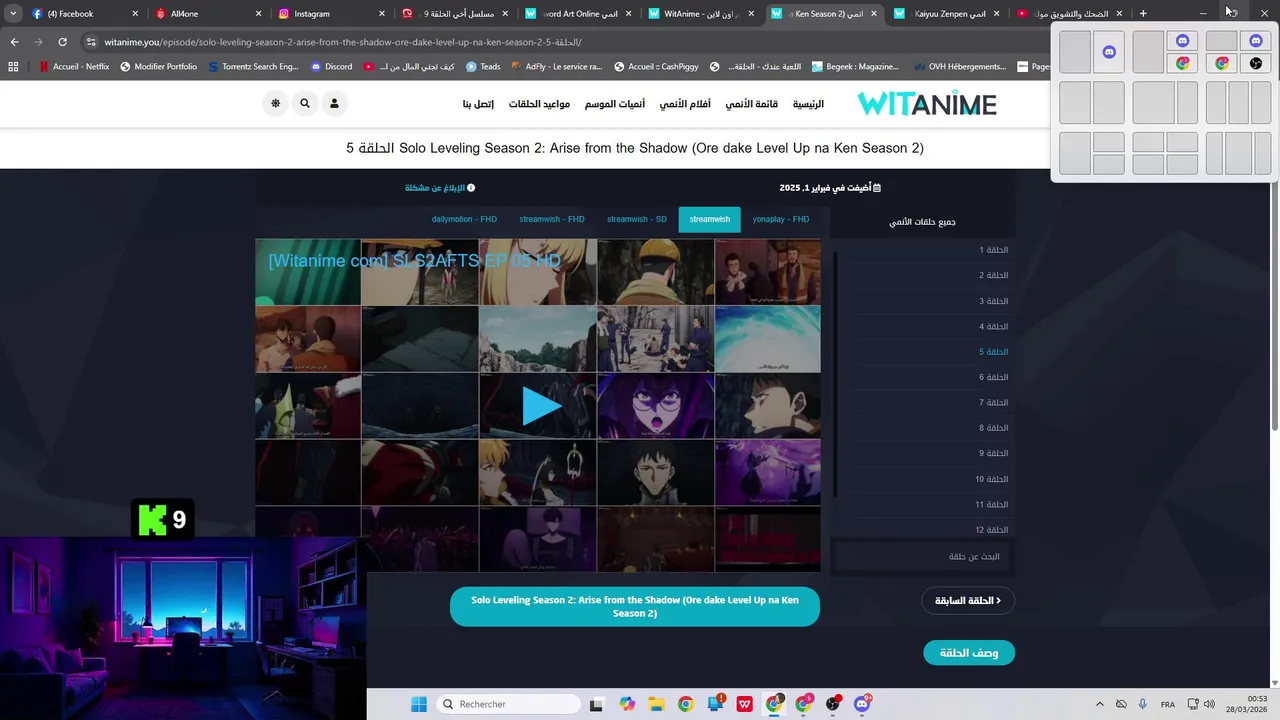Open the user account icon in header
The width and height of the screenshot is (1280, 720).
click(x=334, y=103)
